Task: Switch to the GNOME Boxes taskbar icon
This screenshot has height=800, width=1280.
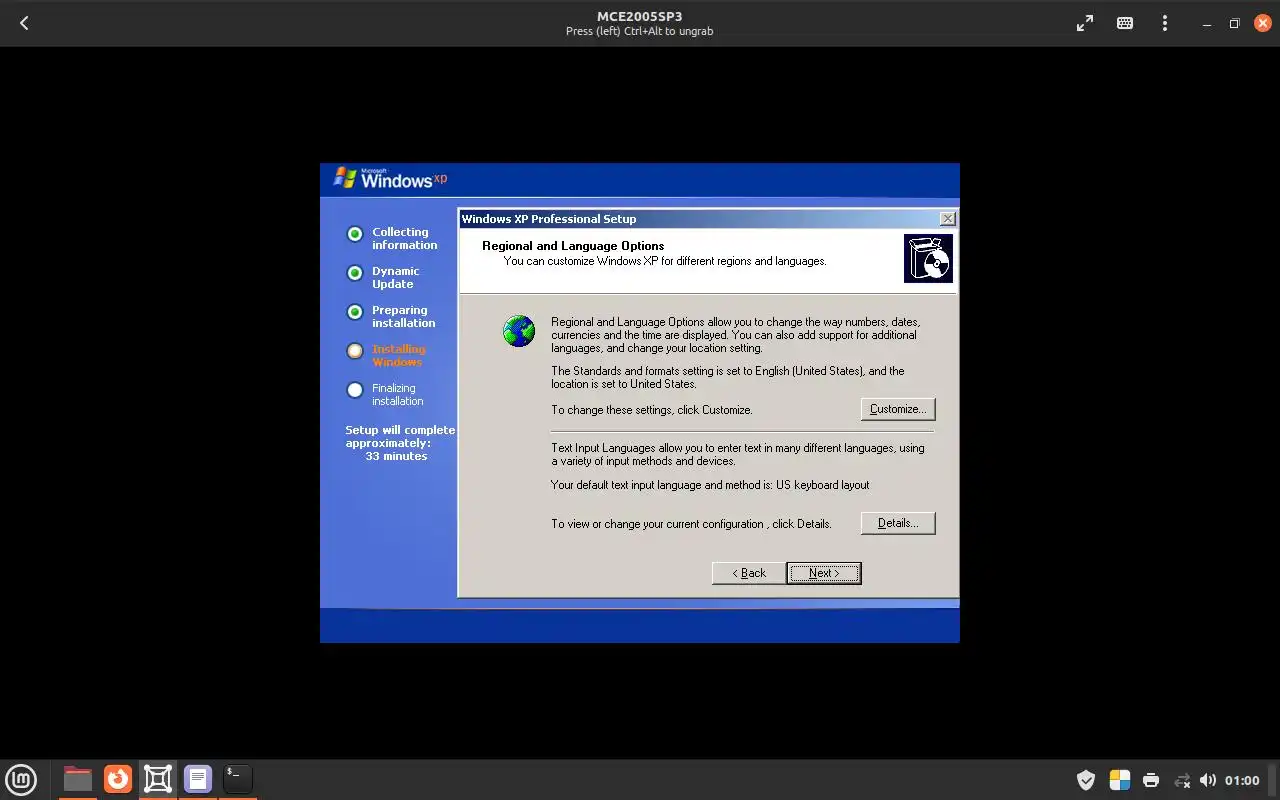Action: tap(158, 779)
